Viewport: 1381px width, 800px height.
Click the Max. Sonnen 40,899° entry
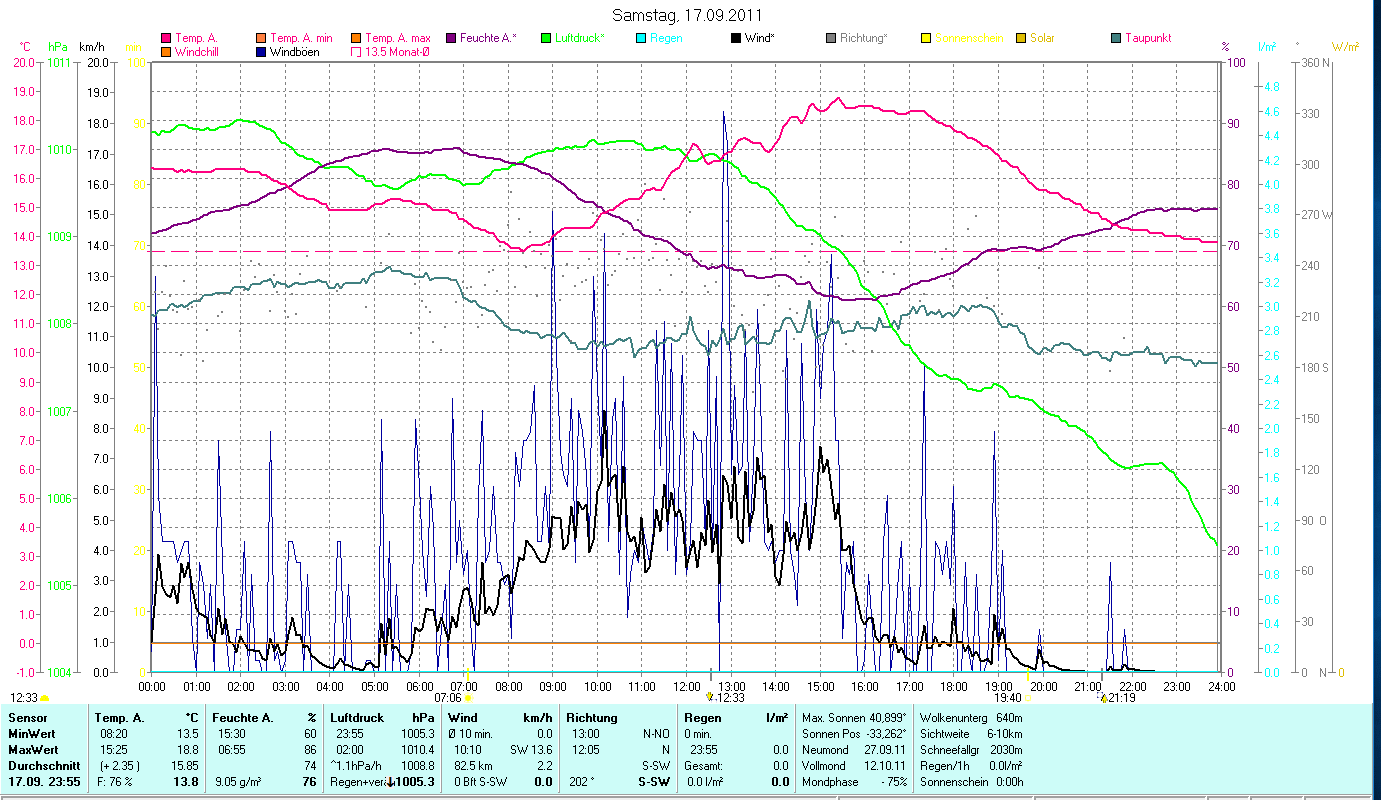tap(853, 718)
